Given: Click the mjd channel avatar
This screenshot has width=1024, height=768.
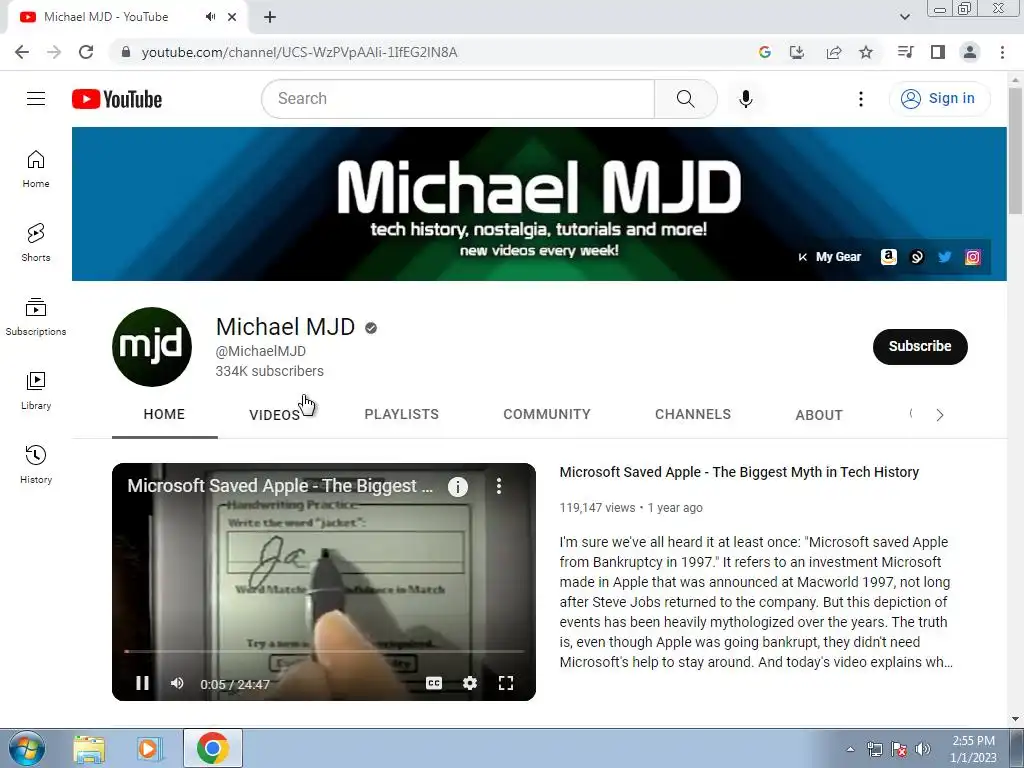Looking at the screenshot, I should click(x=152, y=347).
